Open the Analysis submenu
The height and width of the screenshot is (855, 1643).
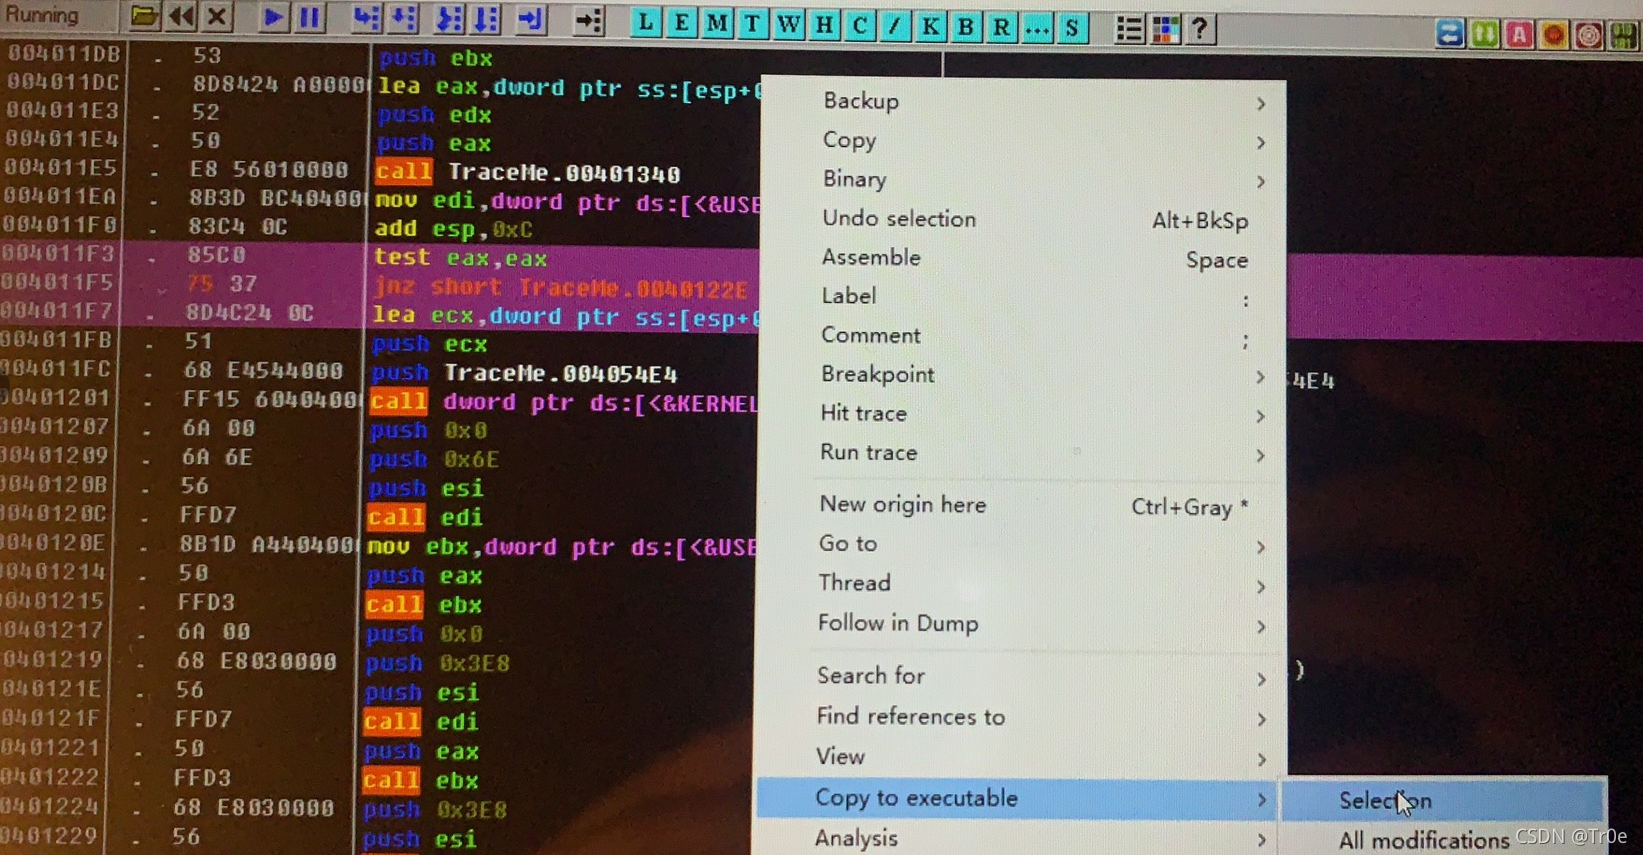pos(1020,838)
